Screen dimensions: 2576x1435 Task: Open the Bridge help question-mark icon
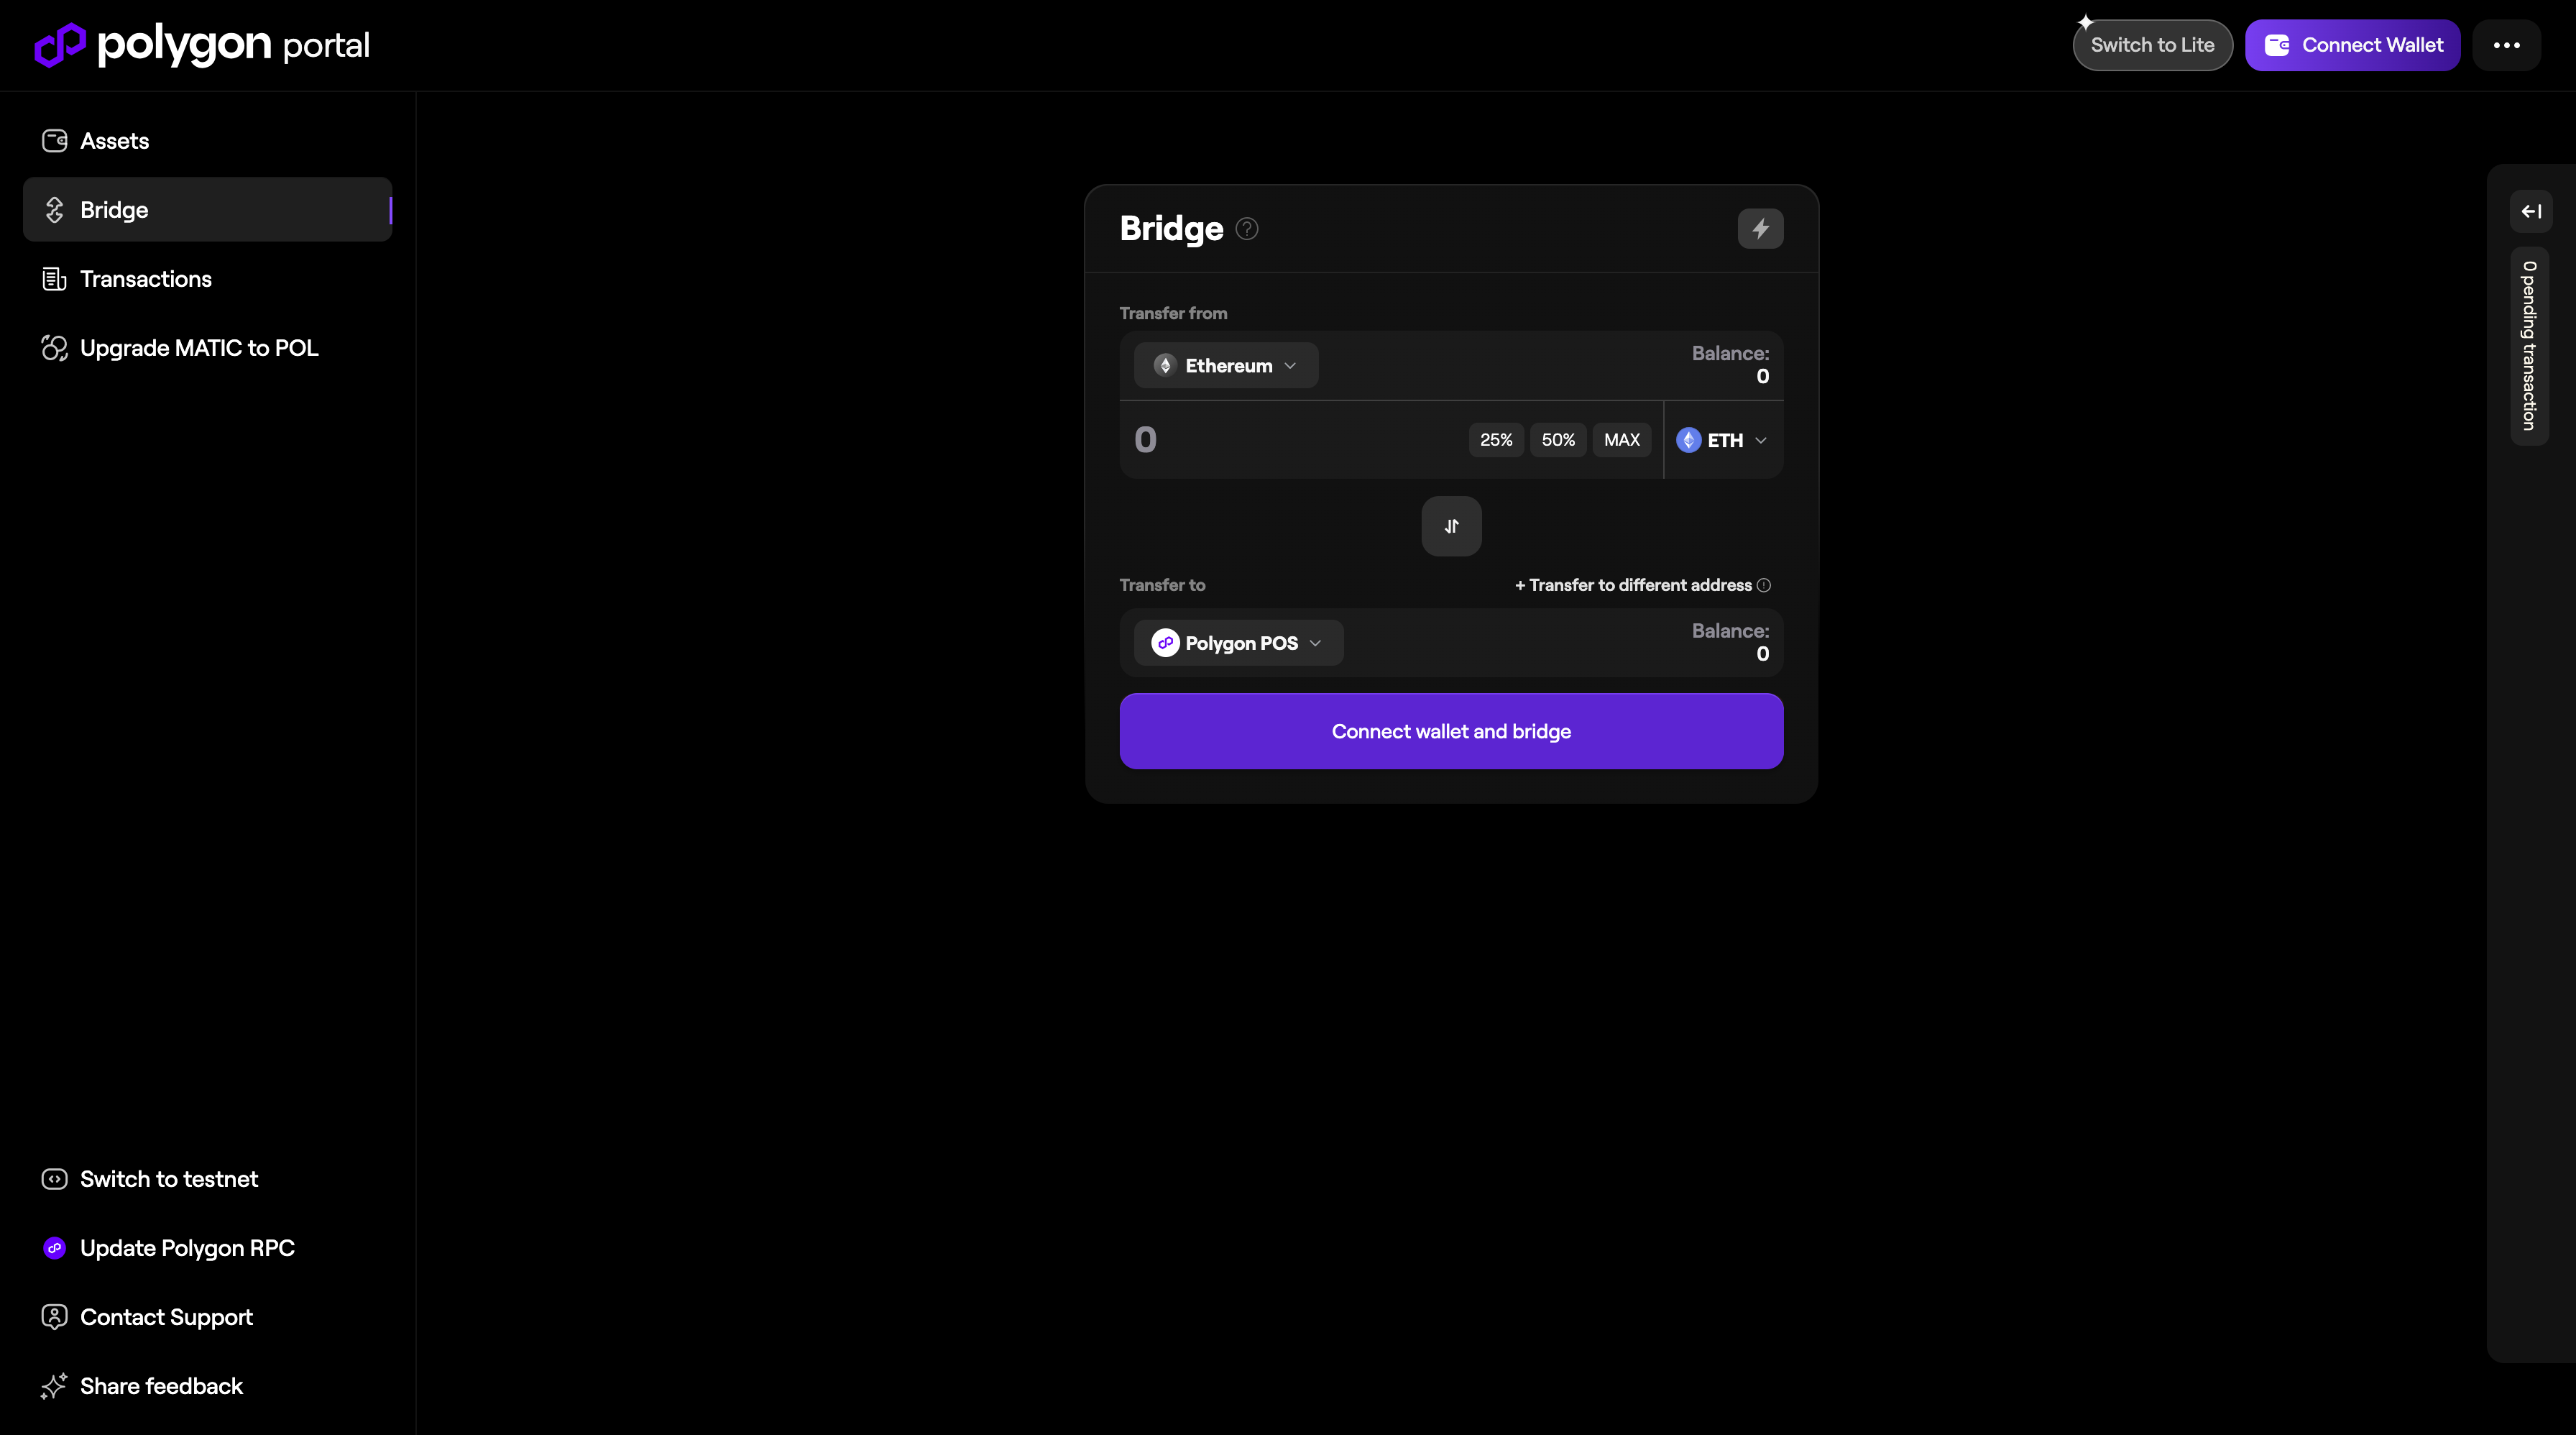(1246, 229)
